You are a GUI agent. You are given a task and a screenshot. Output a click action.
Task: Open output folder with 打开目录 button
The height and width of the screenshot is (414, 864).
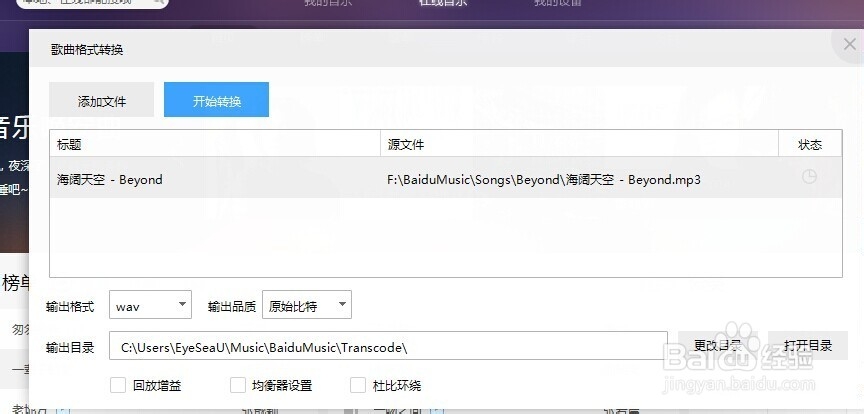pos(808,346)
